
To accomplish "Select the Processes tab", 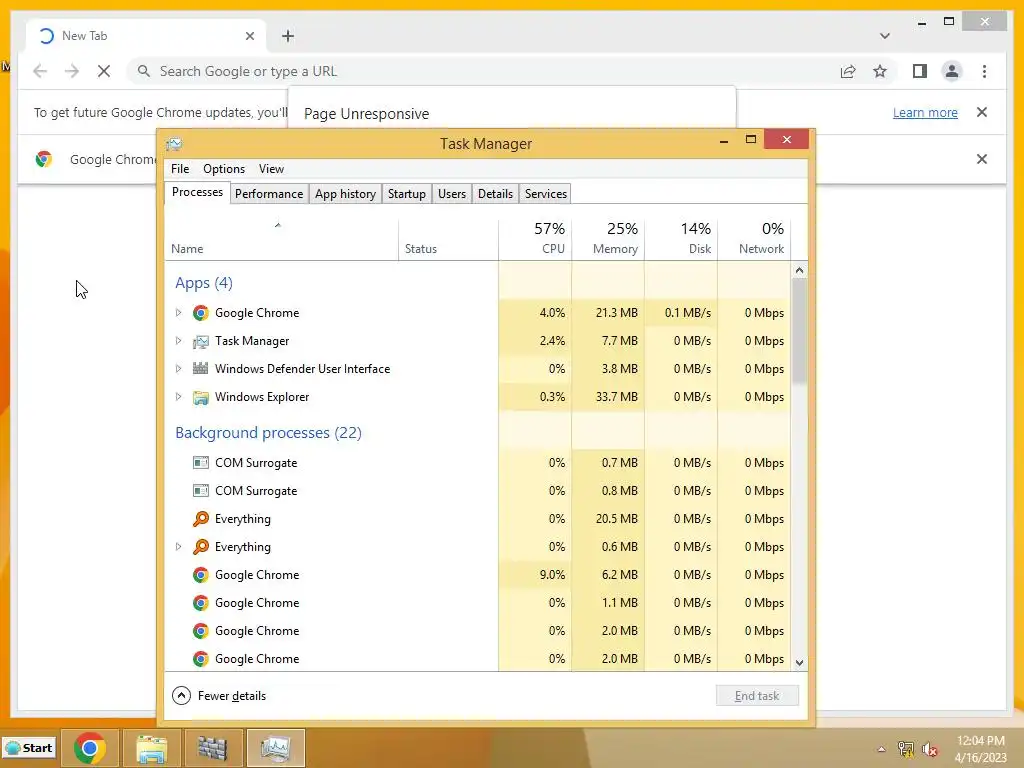I will point(197,192).
